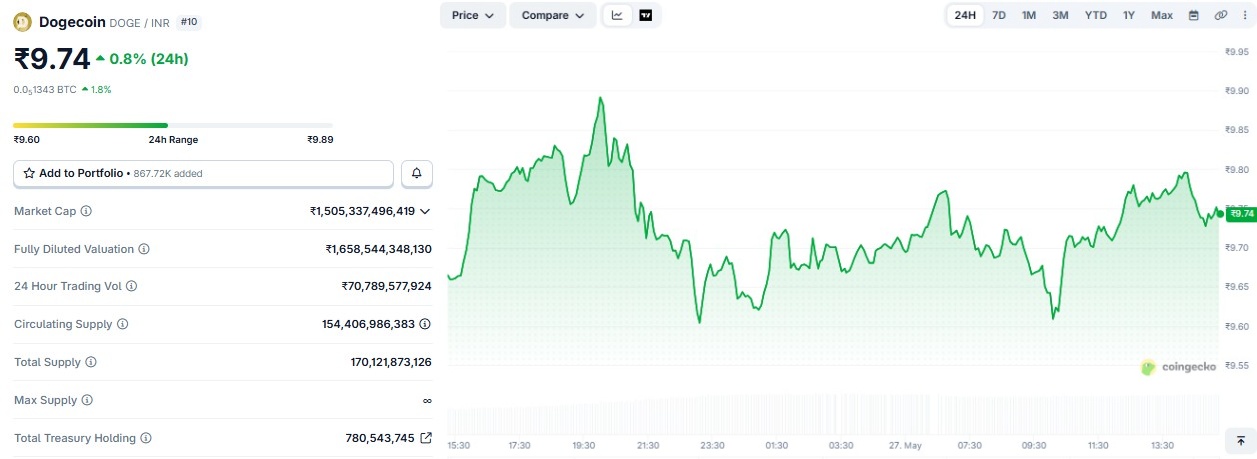Click 24 Hour Trading Vol info icon
Viewport: 1257px width, 459px height.
[x=131, y=286]
